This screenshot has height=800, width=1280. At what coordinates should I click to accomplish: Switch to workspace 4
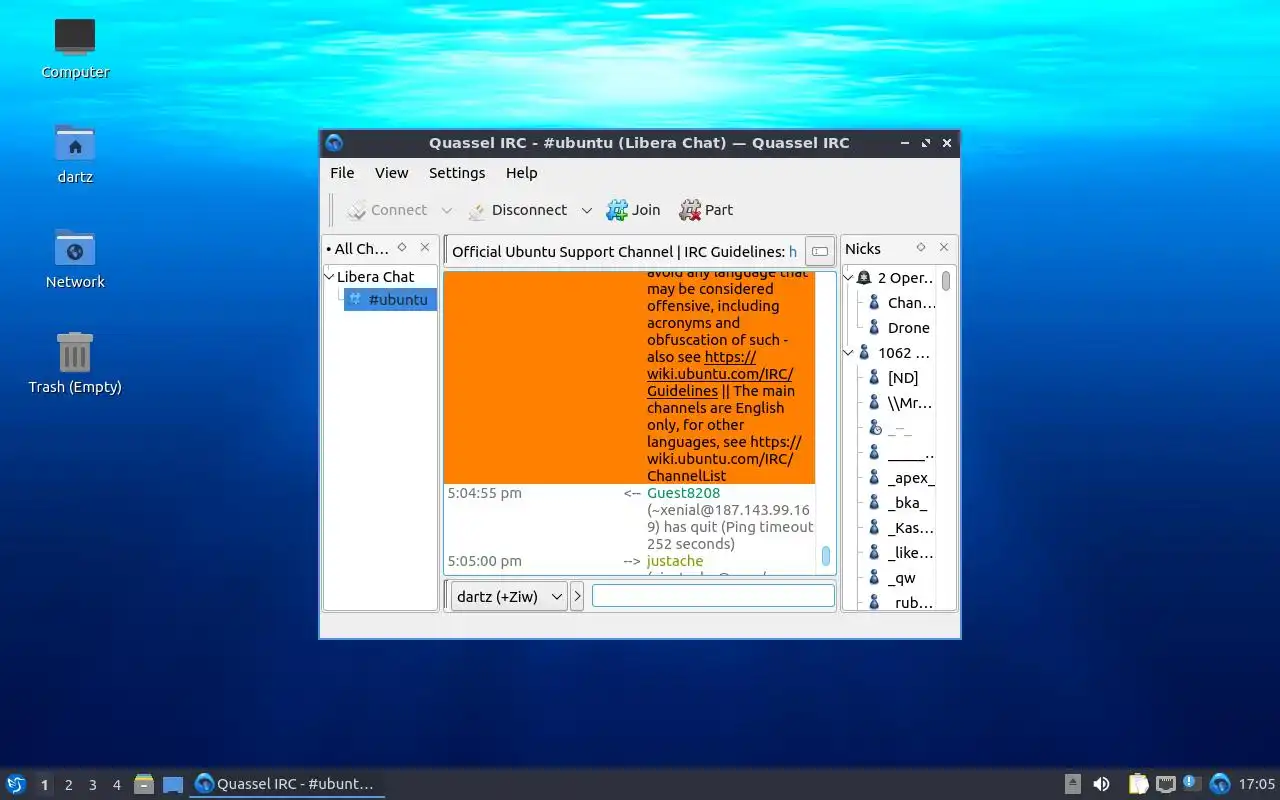[x=116, y=785]
